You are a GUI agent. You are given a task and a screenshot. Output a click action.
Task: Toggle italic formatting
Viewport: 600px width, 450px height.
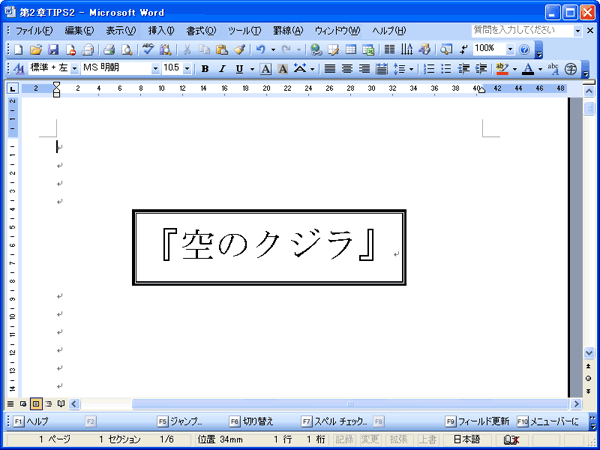point(222,69)
